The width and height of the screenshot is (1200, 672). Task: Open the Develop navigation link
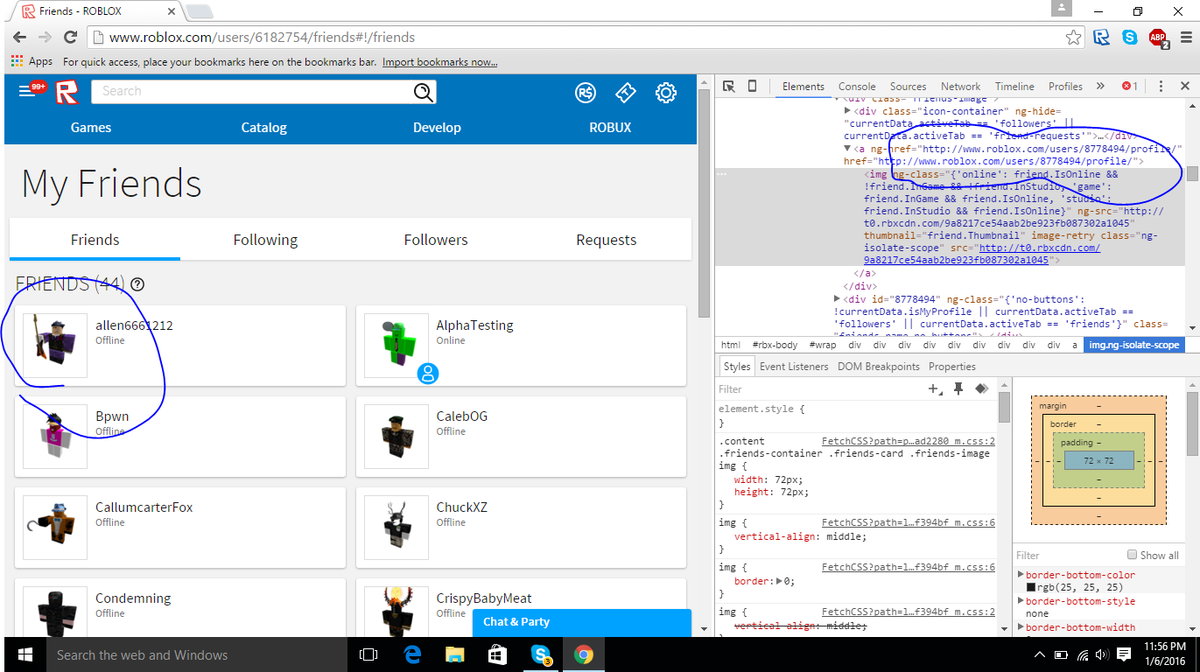click(437, 128)
